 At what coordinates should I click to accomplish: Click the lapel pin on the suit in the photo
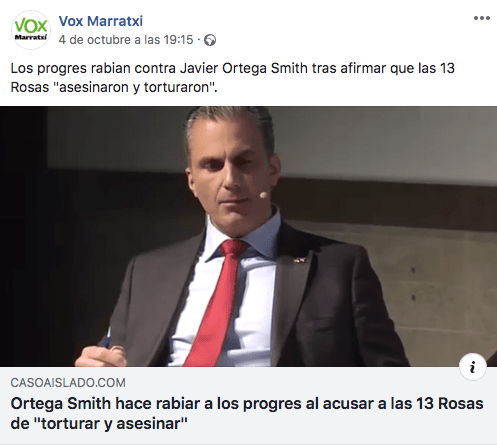(299, 260)
